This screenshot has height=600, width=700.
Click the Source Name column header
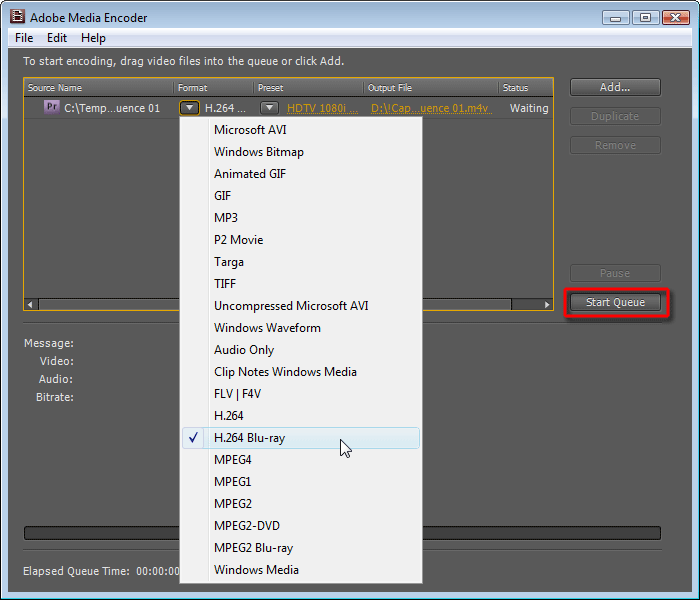click(x=99, y=88)
